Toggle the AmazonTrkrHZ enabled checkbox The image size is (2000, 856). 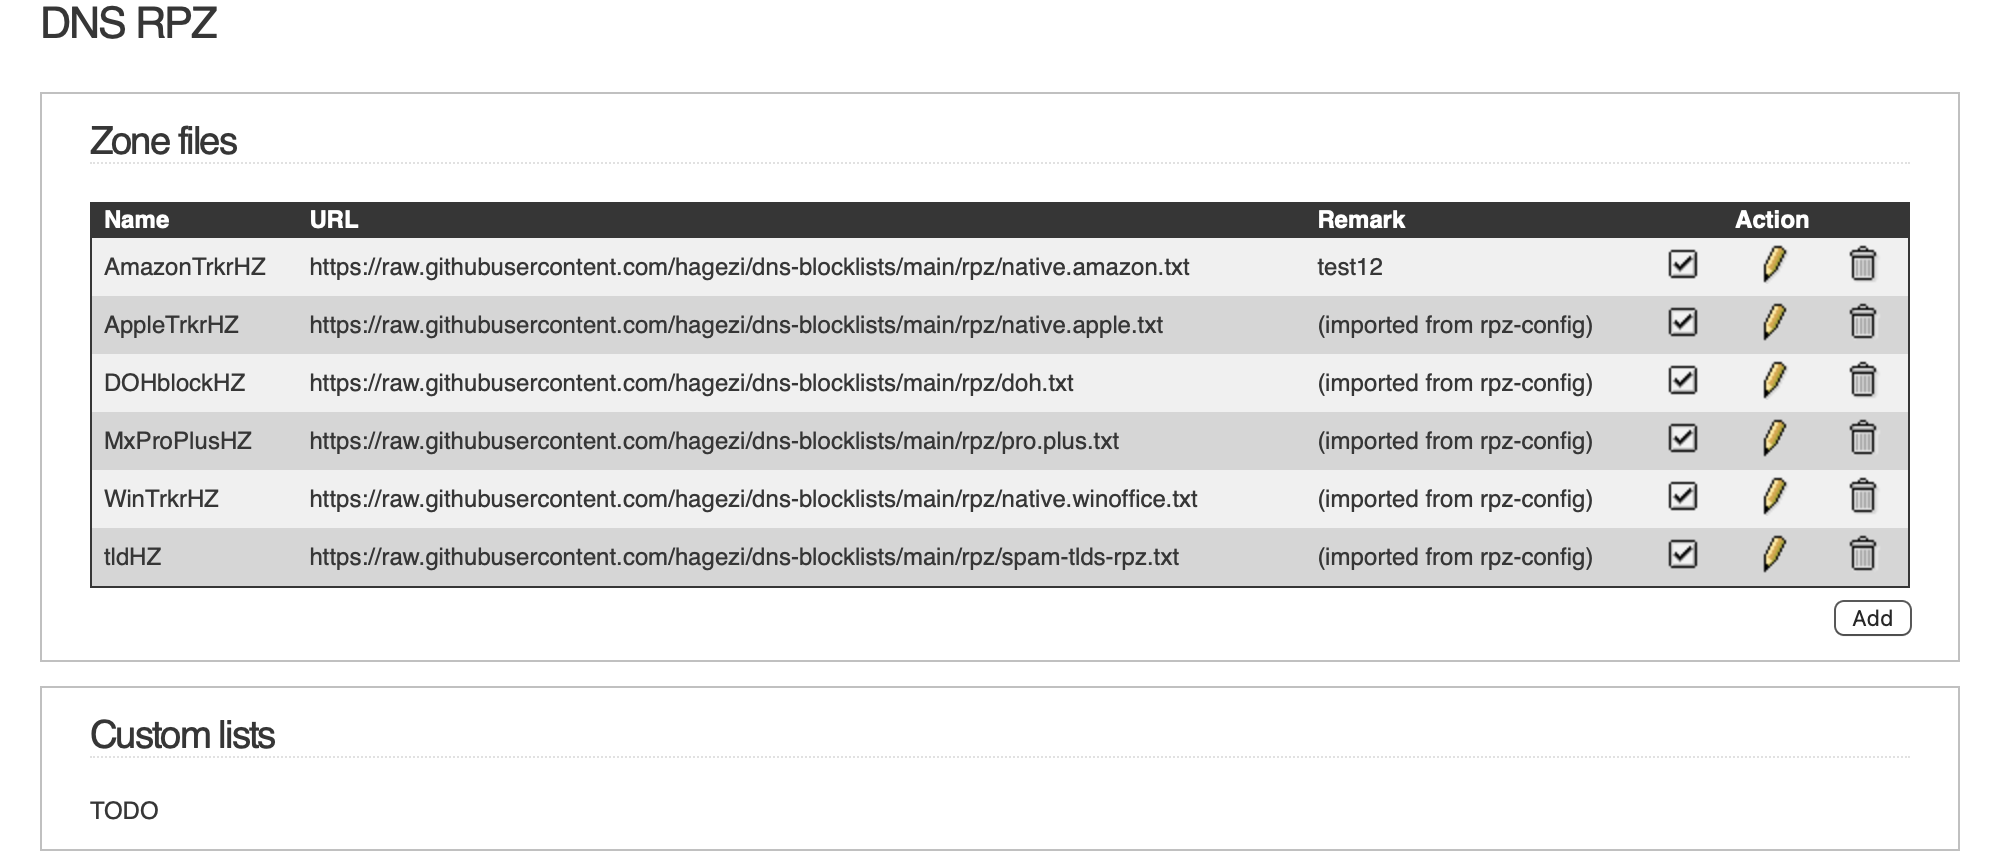(x=1683, y=264)
